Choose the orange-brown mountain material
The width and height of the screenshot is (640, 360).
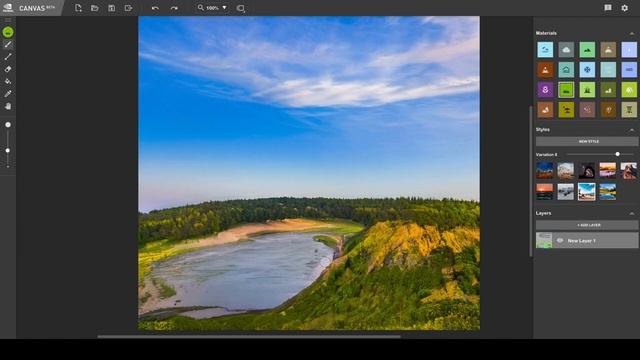click(x=545, y=70)
